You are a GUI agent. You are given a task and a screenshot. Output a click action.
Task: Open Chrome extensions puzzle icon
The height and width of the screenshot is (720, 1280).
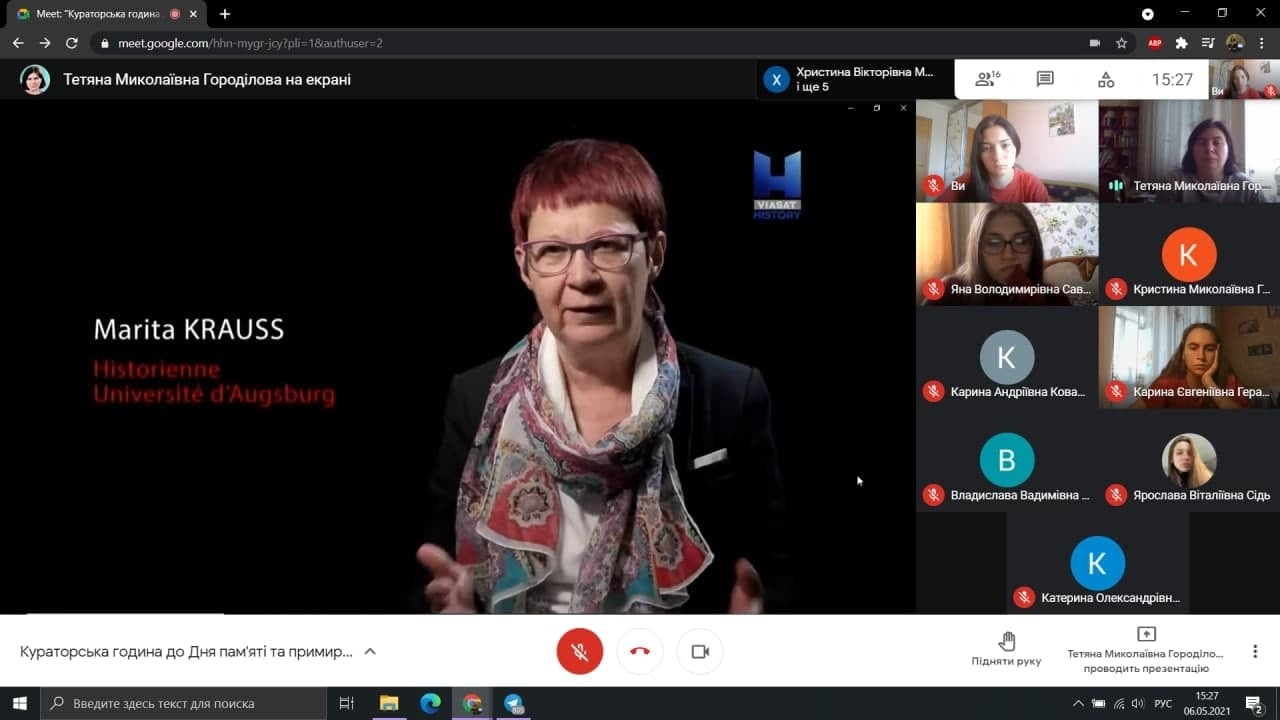pyautogui.click(x=1181, y=43)
